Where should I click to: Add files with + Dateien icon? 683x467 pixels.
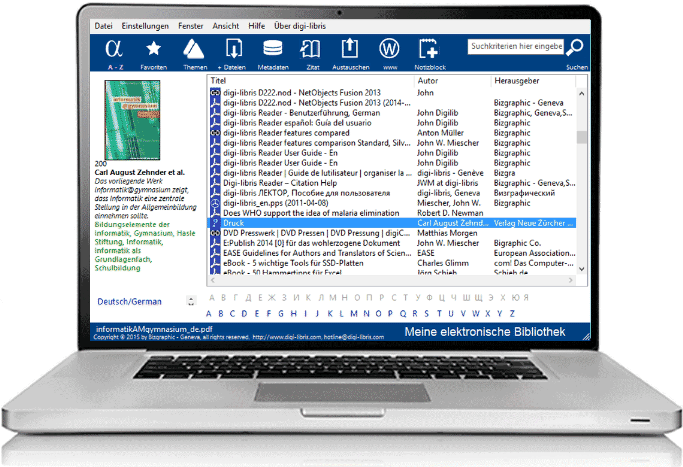point(233,49)
